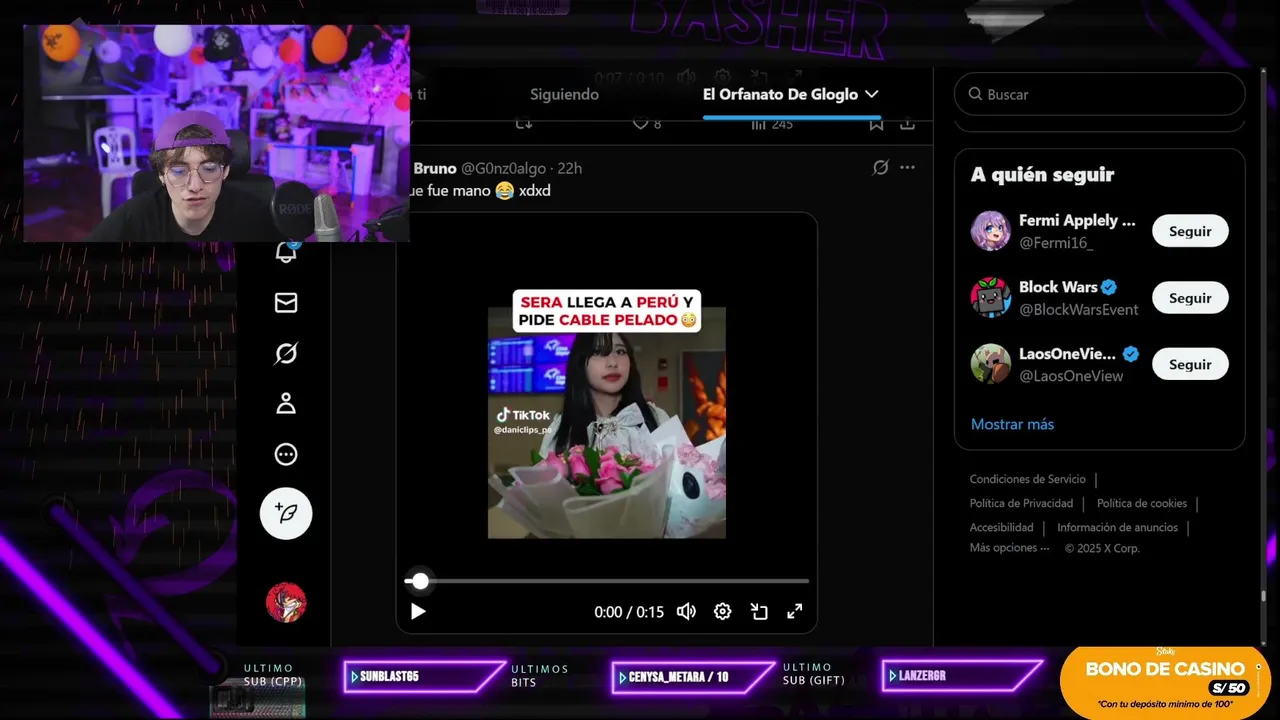Open Información de anuncios link
The image size is (1280, 720).
tap(1117, 527)
